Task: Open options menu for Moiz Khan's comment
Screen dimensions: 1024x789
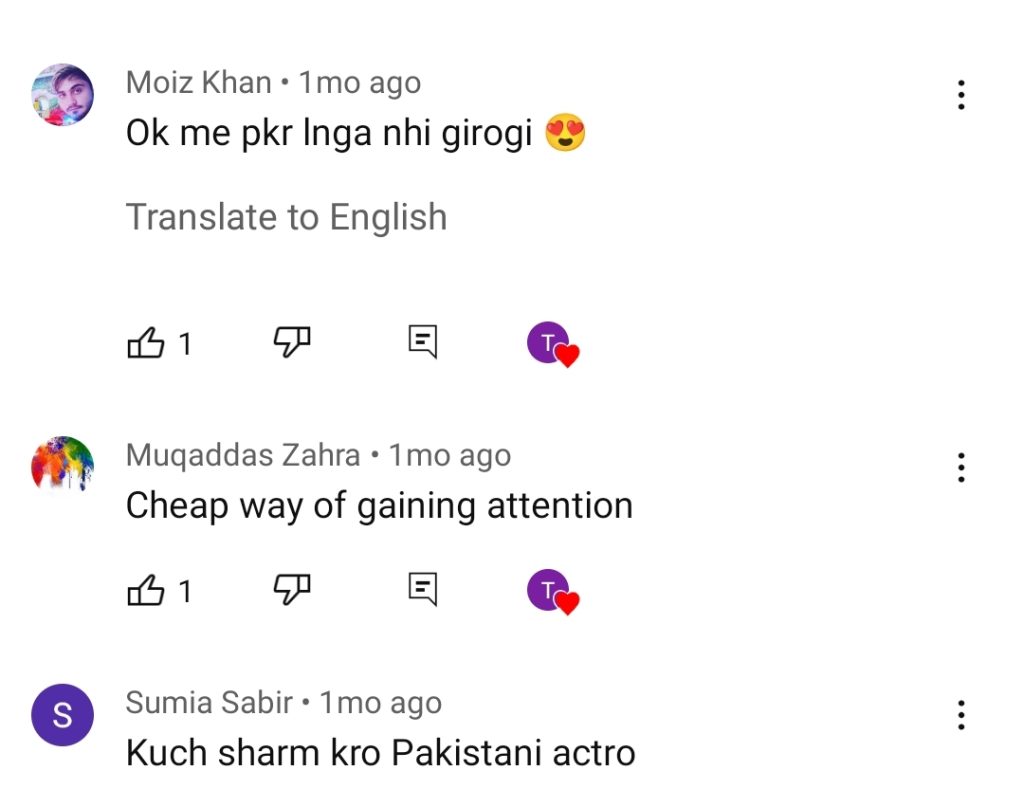Action: tap(961, 95)
